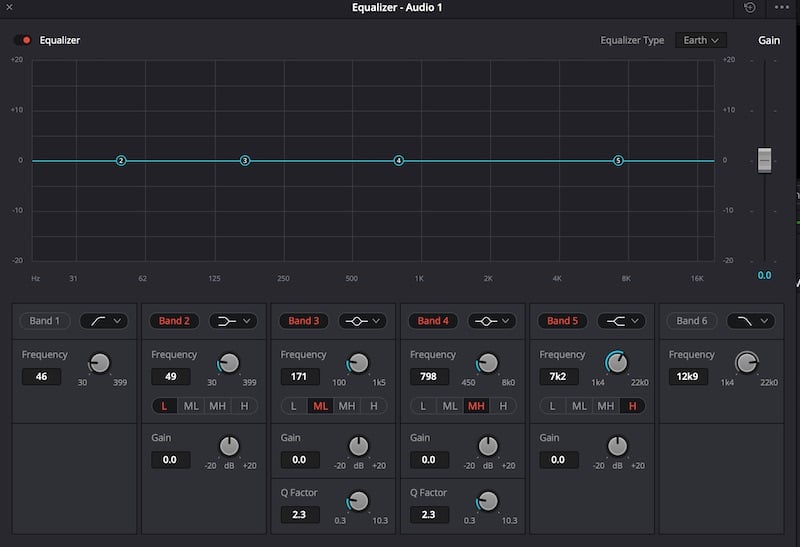Open the Equalizer Type dropdown
This screenshot has height=547, width=800.
click(x=700, y=41)
